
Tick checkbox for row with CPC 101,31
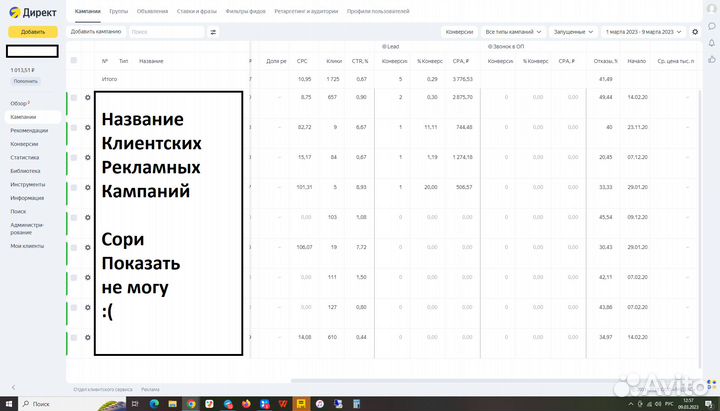tap(74, 187)
